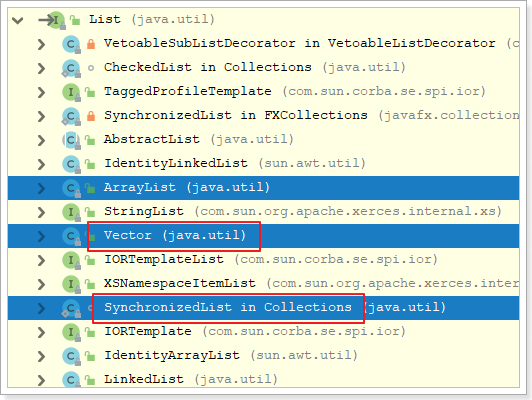Click public icon beside IdentityLinkedList
The image size is (532, 400).
90,164
